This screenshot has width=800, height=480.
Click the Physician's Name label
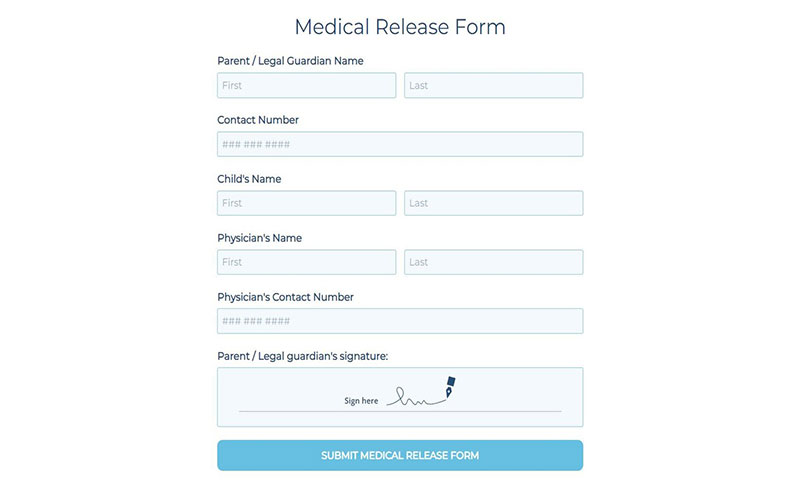(x=259, y=238)
